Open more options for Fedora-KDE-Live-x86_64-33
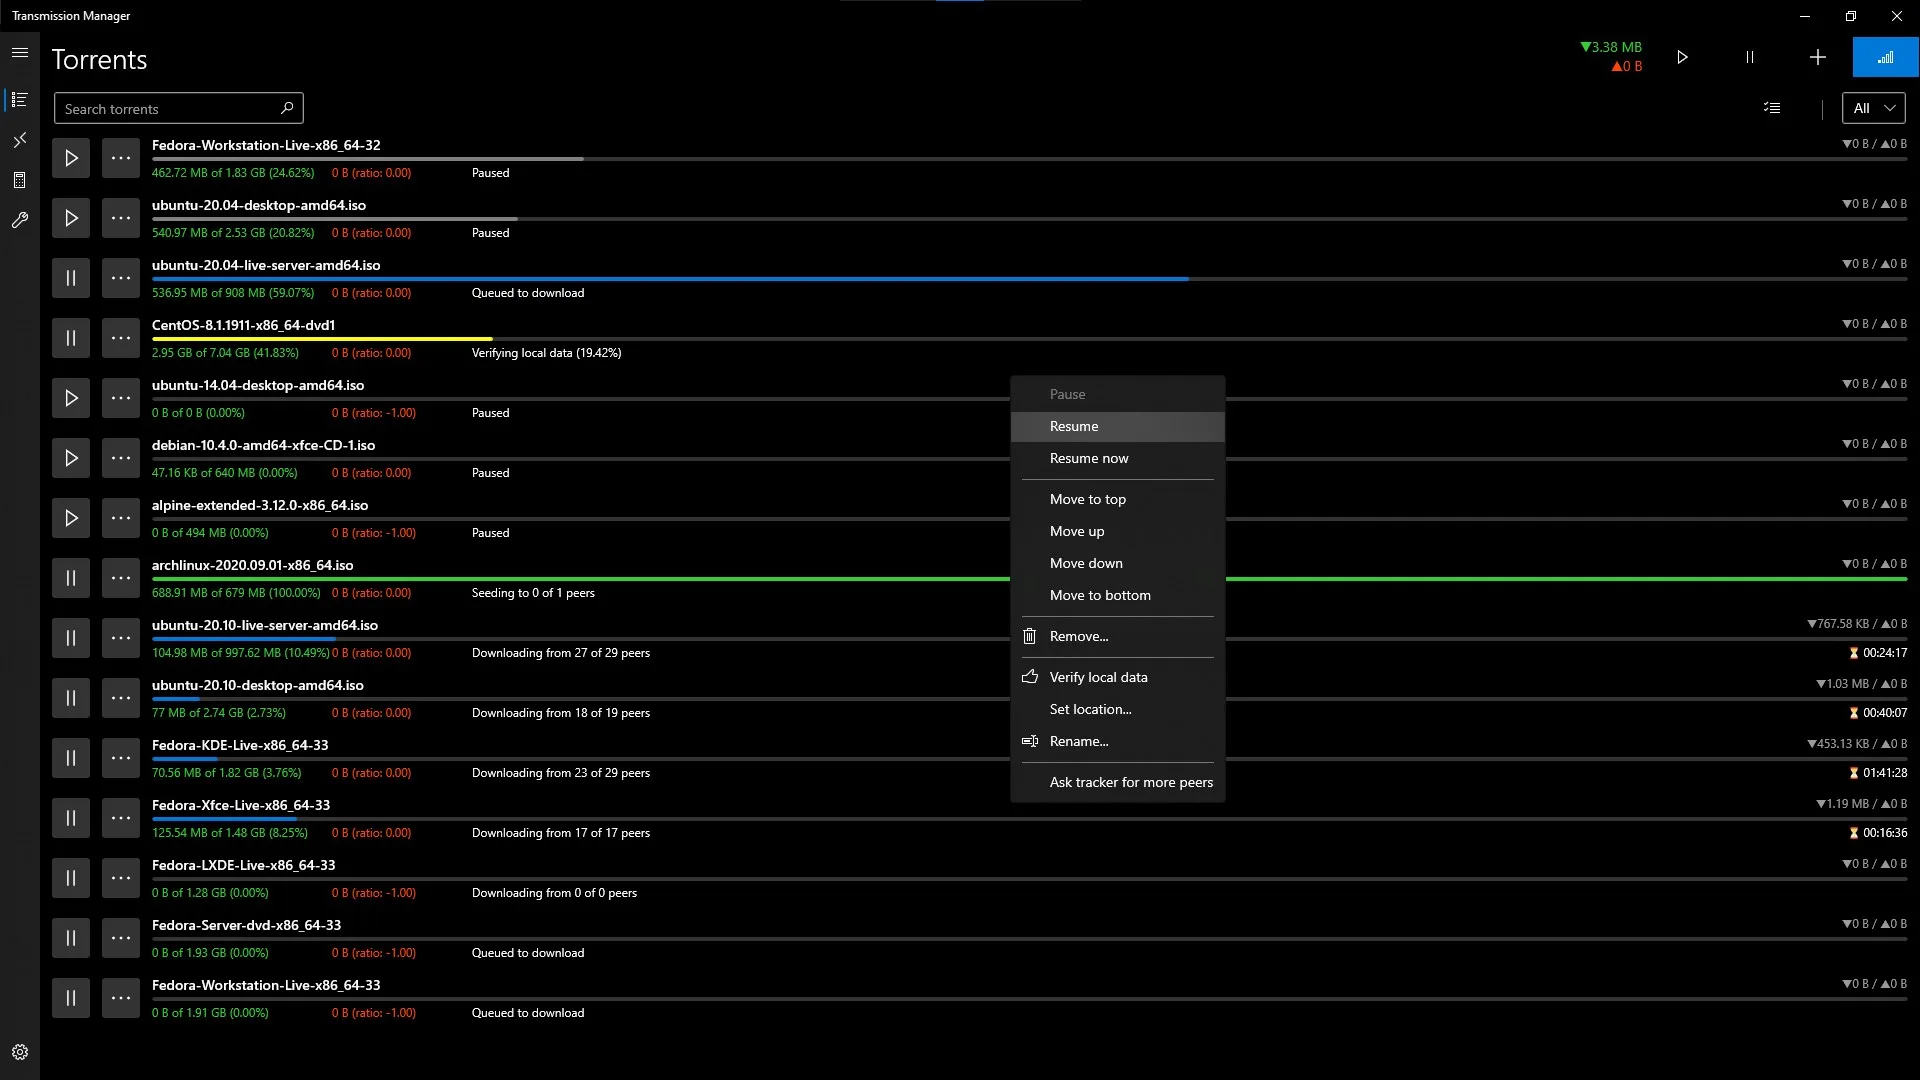The image size is (1920, 1080). pos(121,758)
